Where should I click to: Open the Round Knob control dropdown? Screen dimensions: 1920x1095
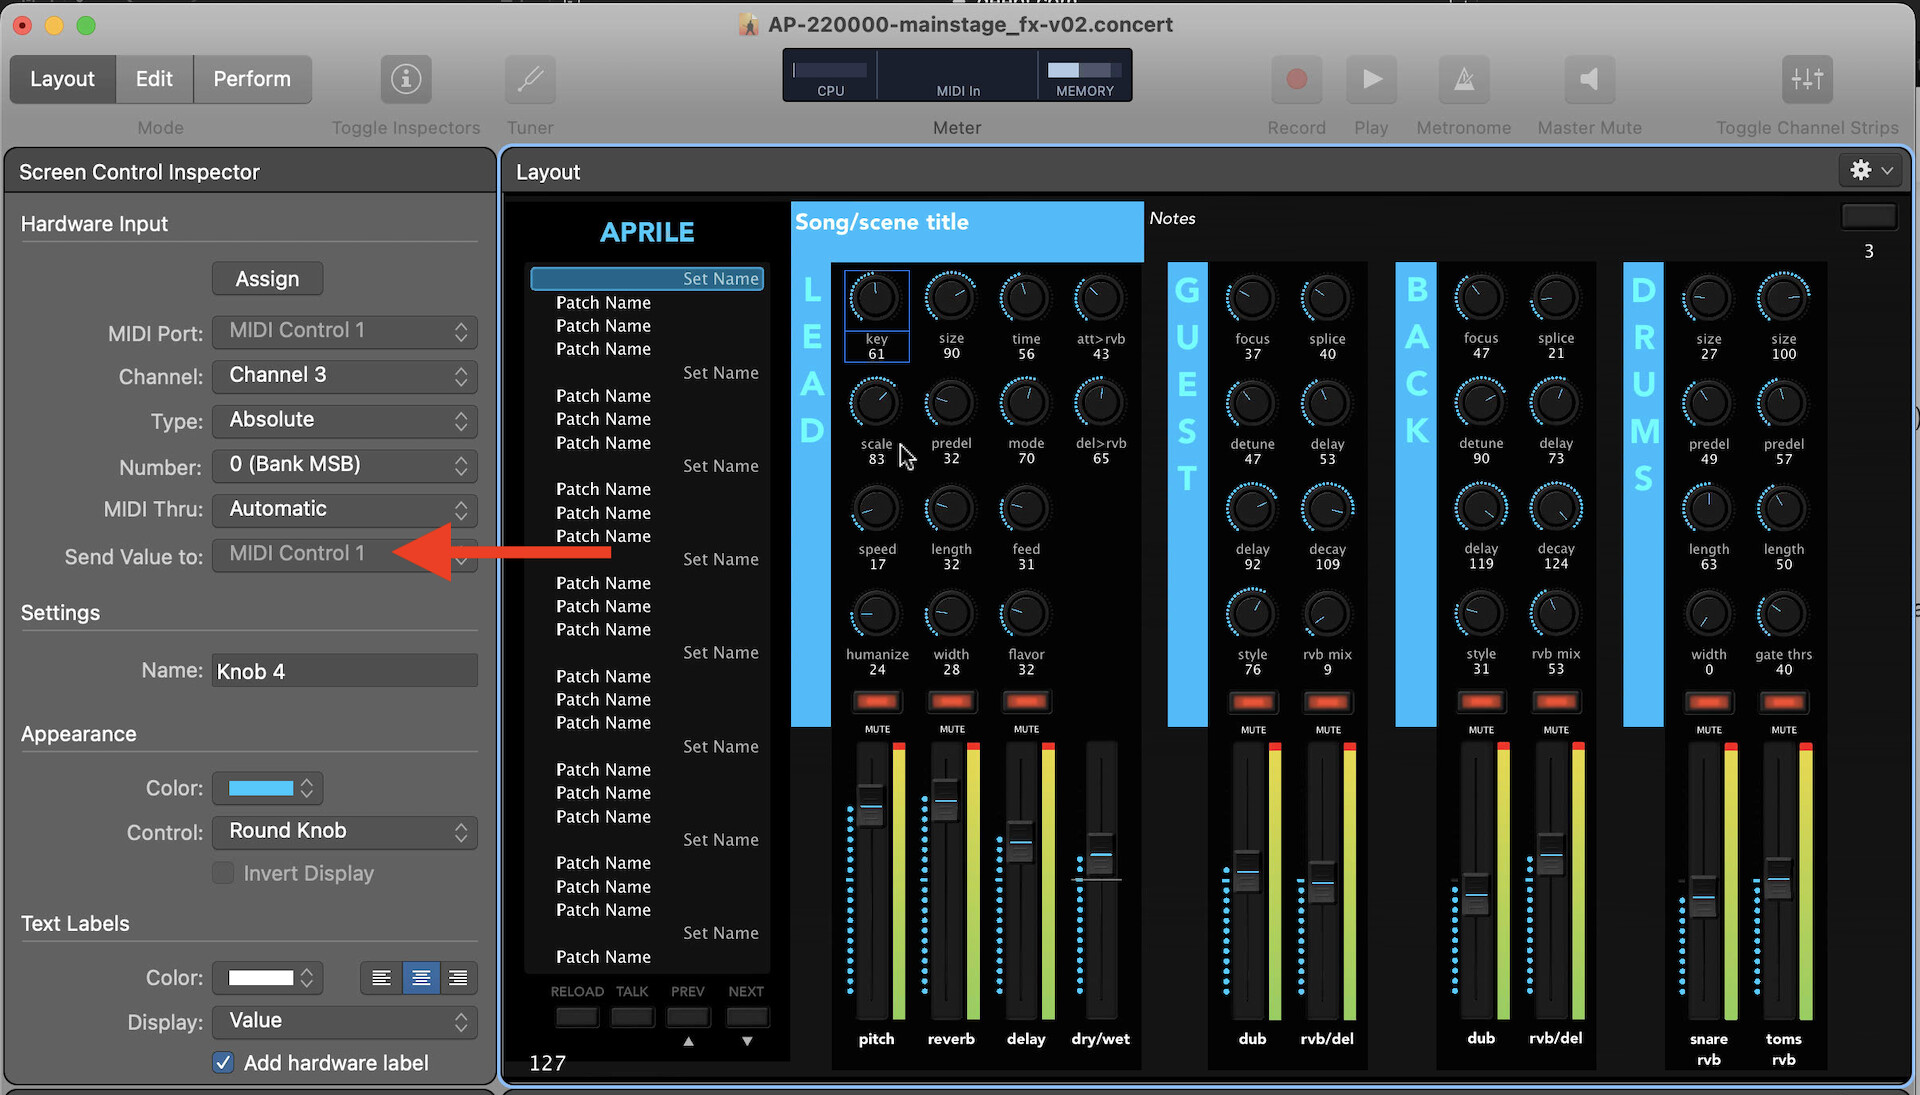tap(344, 832)
